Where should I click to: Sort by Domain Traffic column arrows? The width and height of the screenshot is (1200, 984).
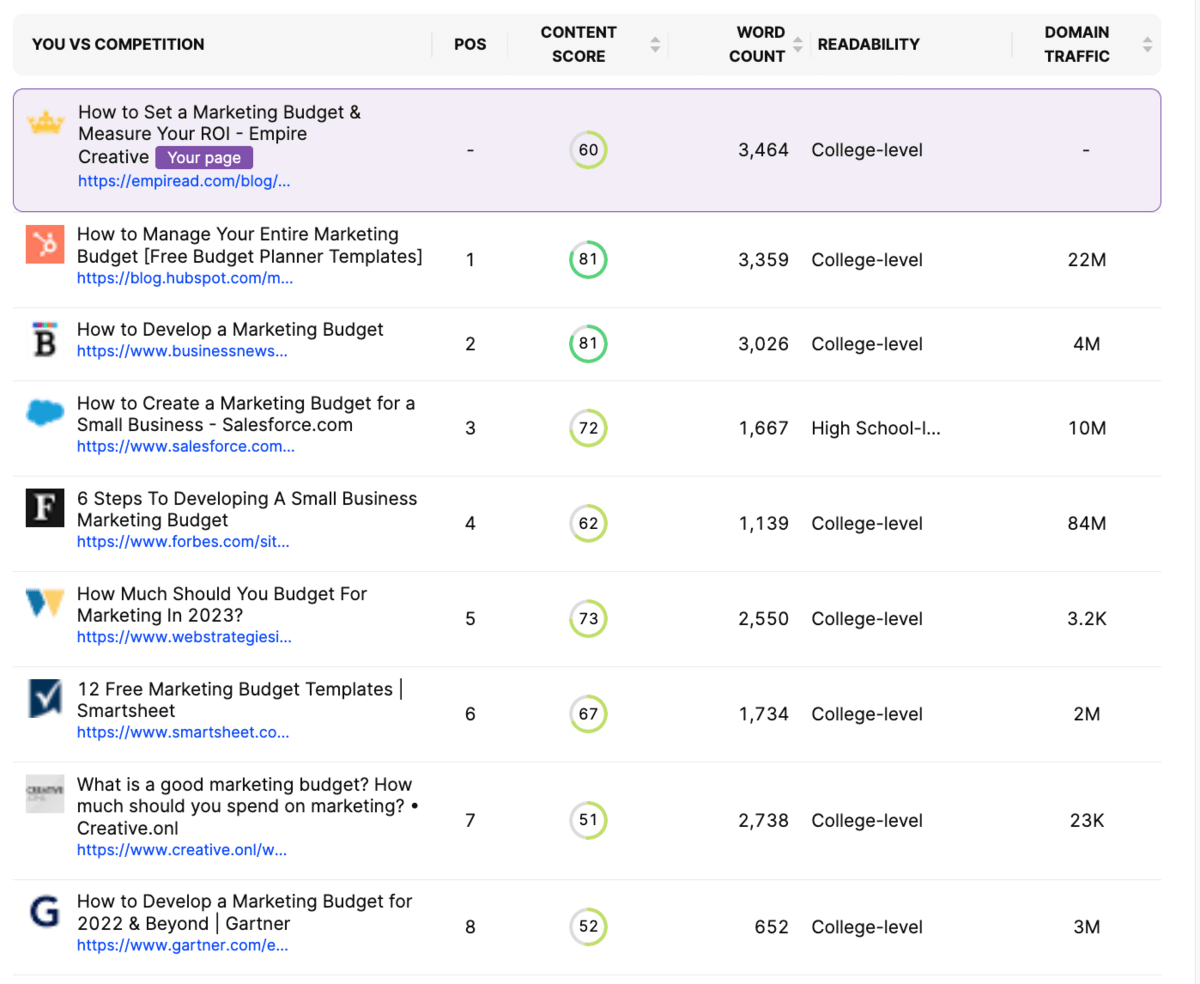(x=1147, y=44)
